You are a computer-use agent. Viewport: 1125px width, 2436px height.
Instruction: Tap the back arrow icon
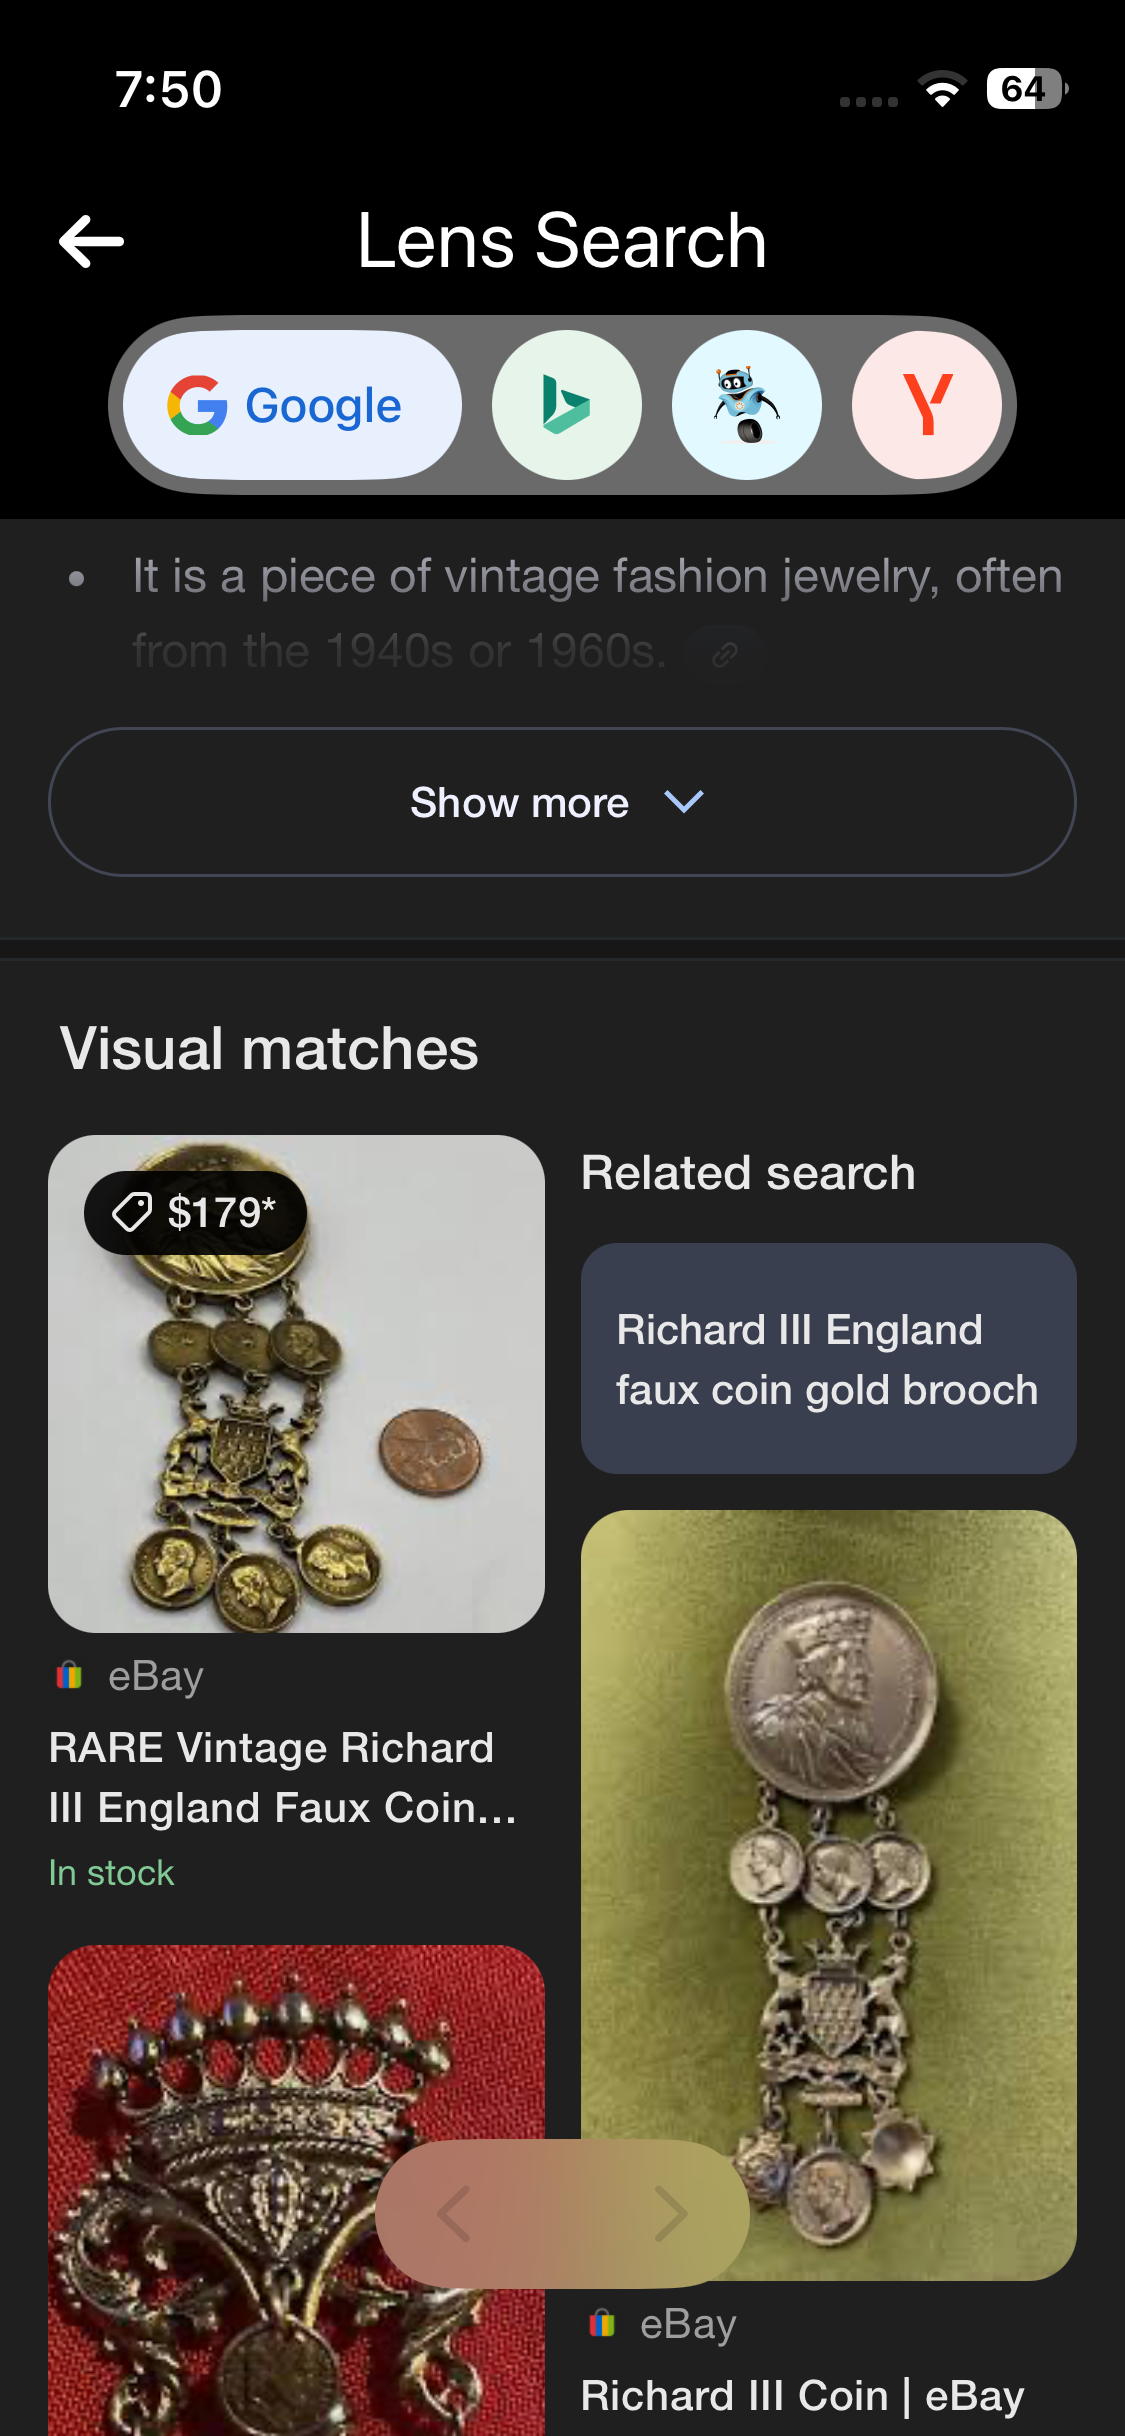91,241
